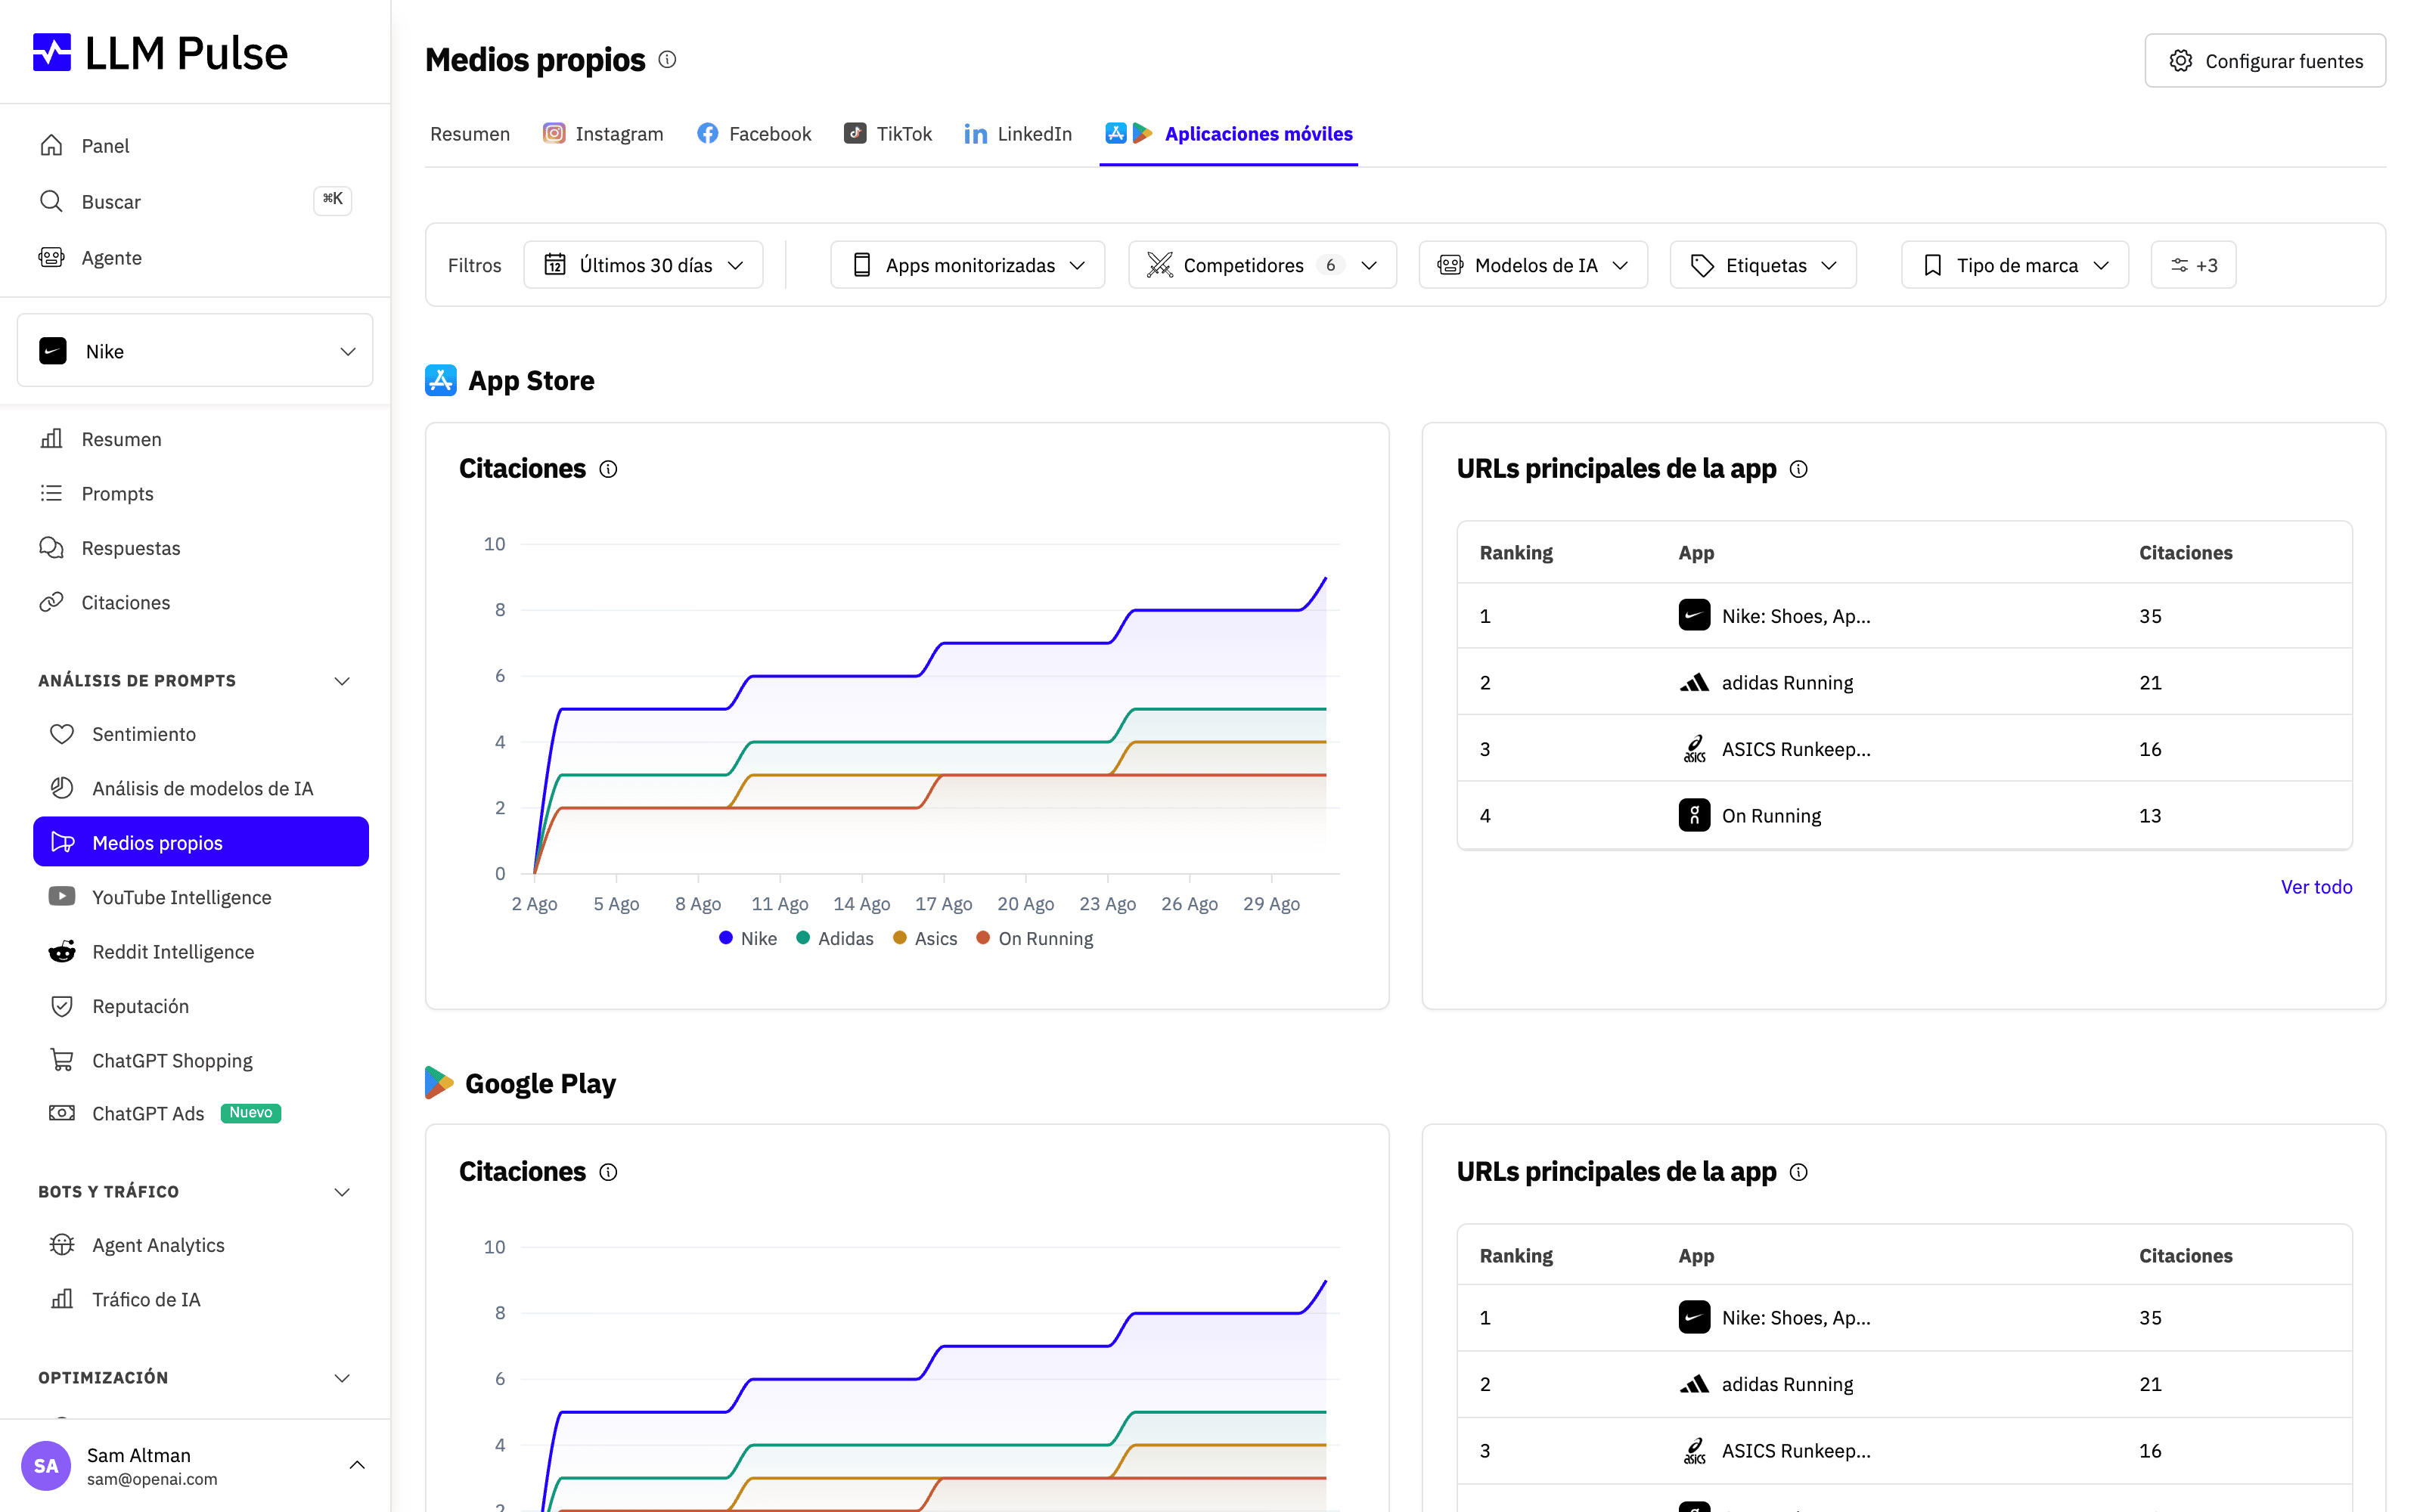Click the Ver todo link

[2316, 887]
